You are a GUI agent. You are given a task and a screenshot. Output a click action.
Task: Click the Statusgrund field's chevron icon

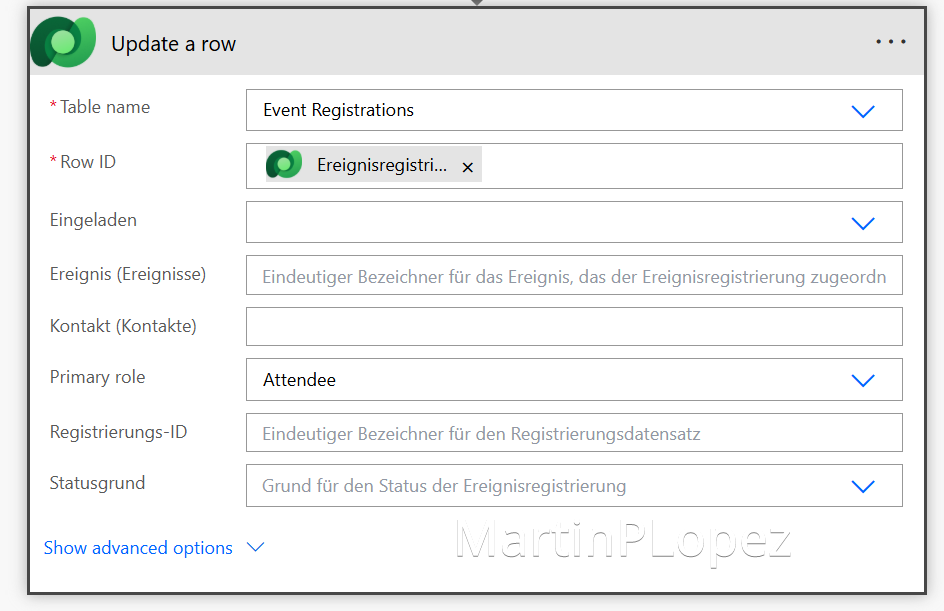862,485
